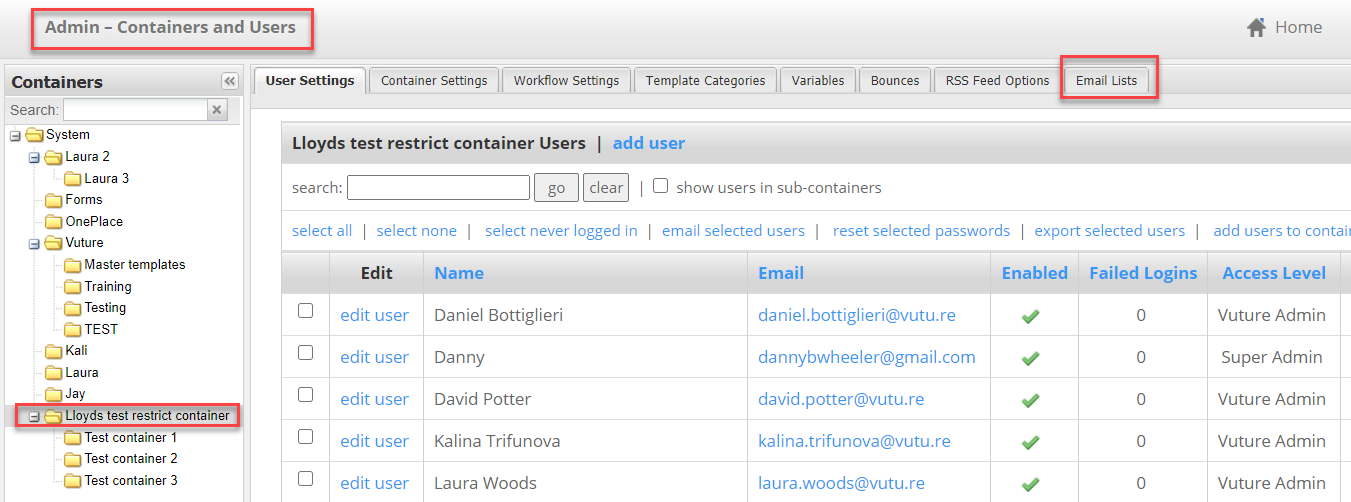This screenshot has width=1351, height=502.
Task: Switch to the Email Lists tab
Action: point(1106,81)
